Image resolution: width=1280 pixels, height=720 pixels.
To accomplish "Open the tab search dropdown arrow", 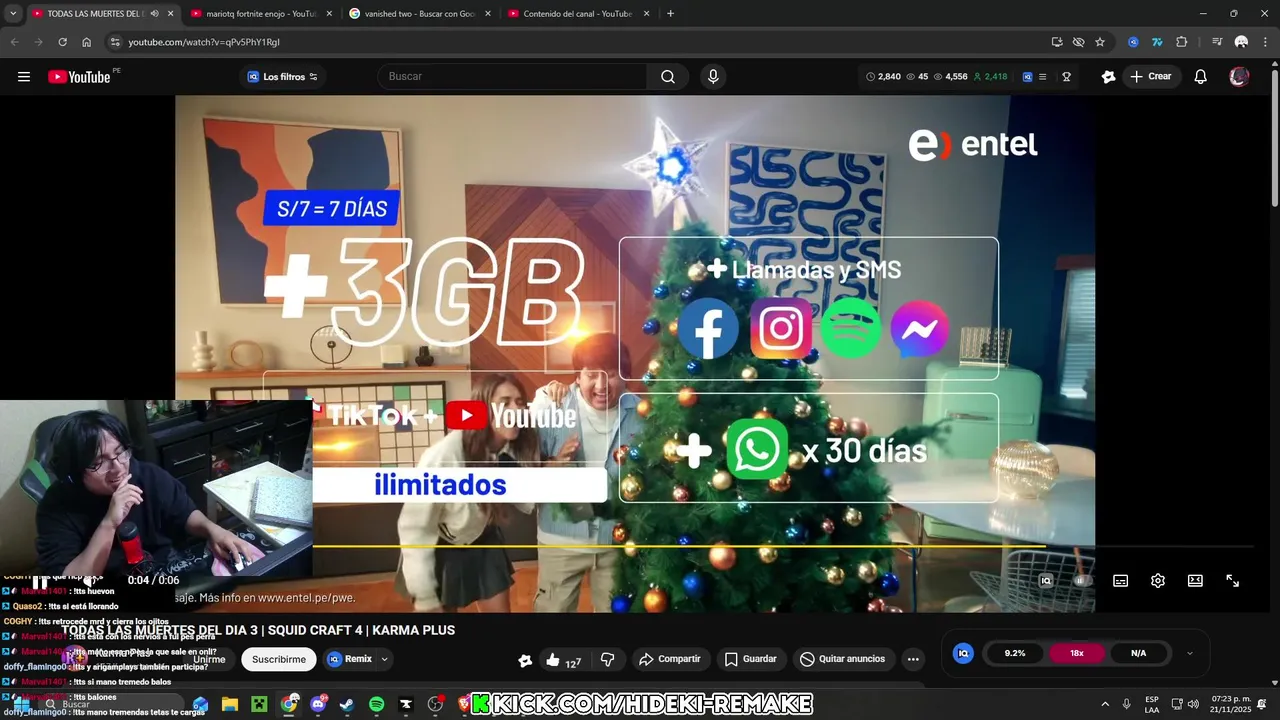I will (x=13, y=14).
